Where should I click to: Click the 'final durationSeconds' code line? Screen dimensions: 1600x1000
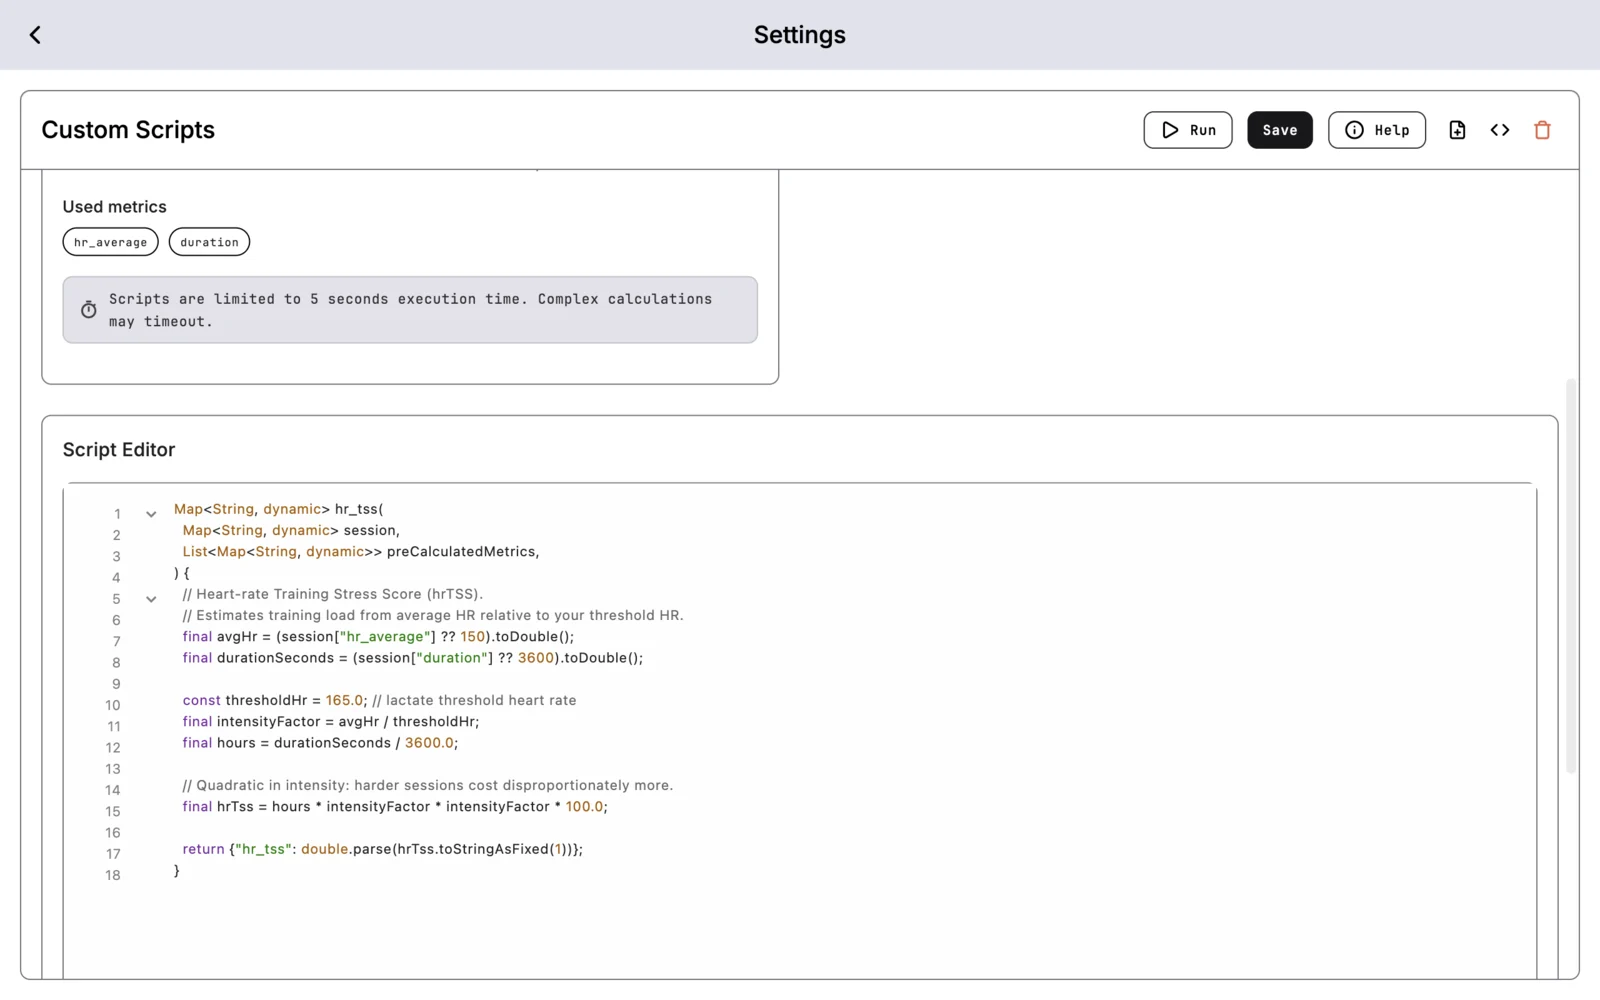(412, 658)
